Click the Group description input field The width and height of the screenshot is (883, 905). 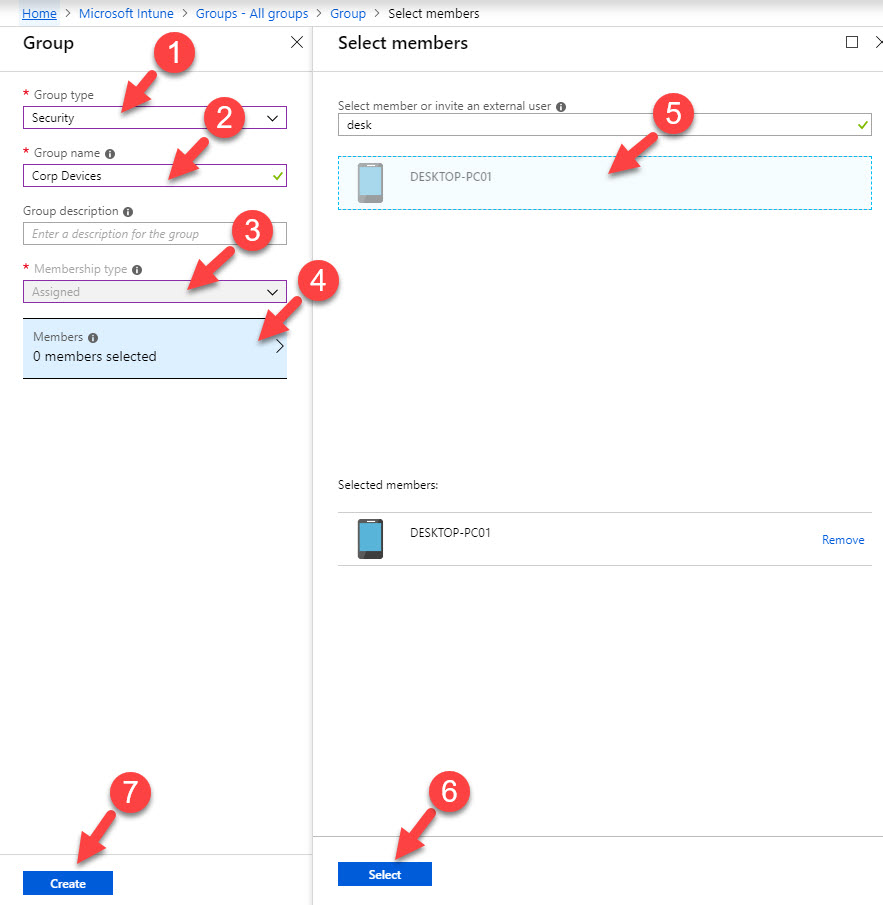click(154, 234)
